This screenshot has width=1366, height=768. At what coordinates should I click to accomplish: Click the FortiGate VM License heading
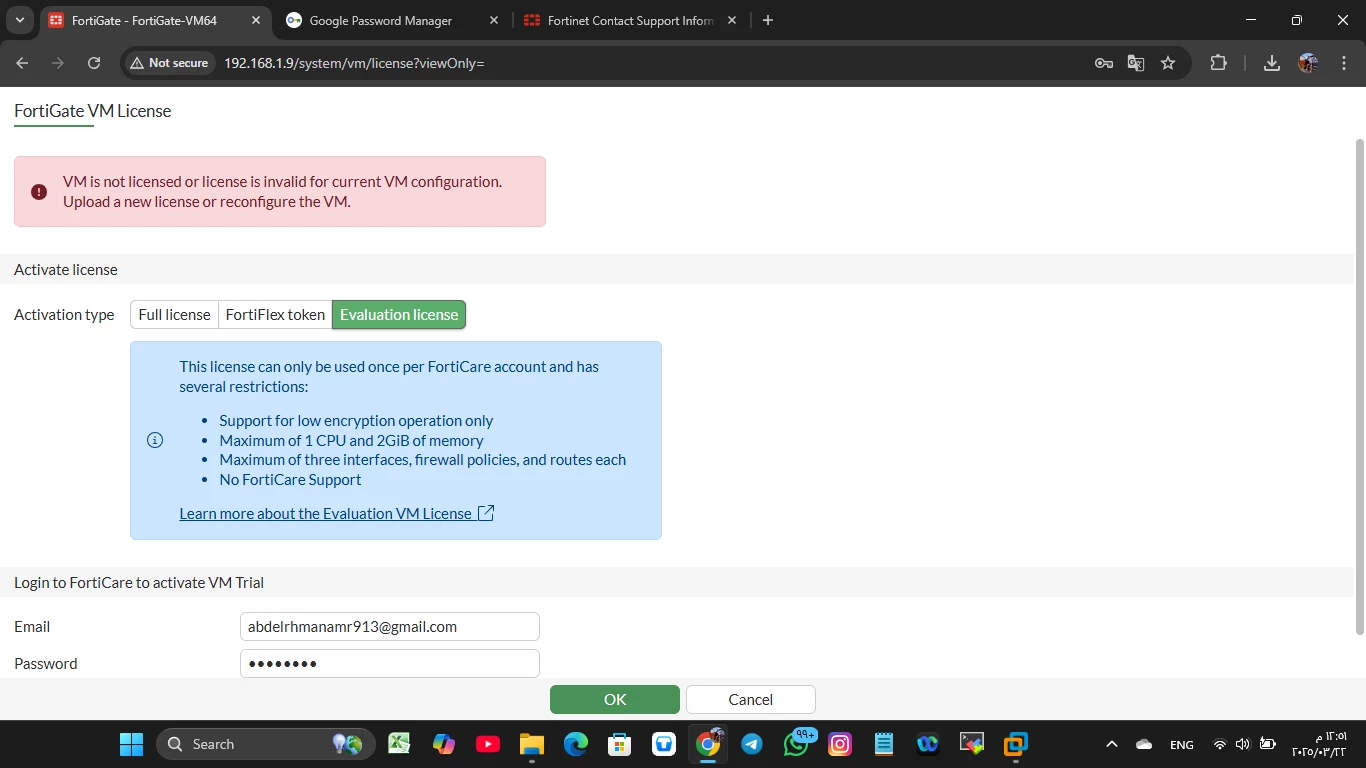(93, 111)
